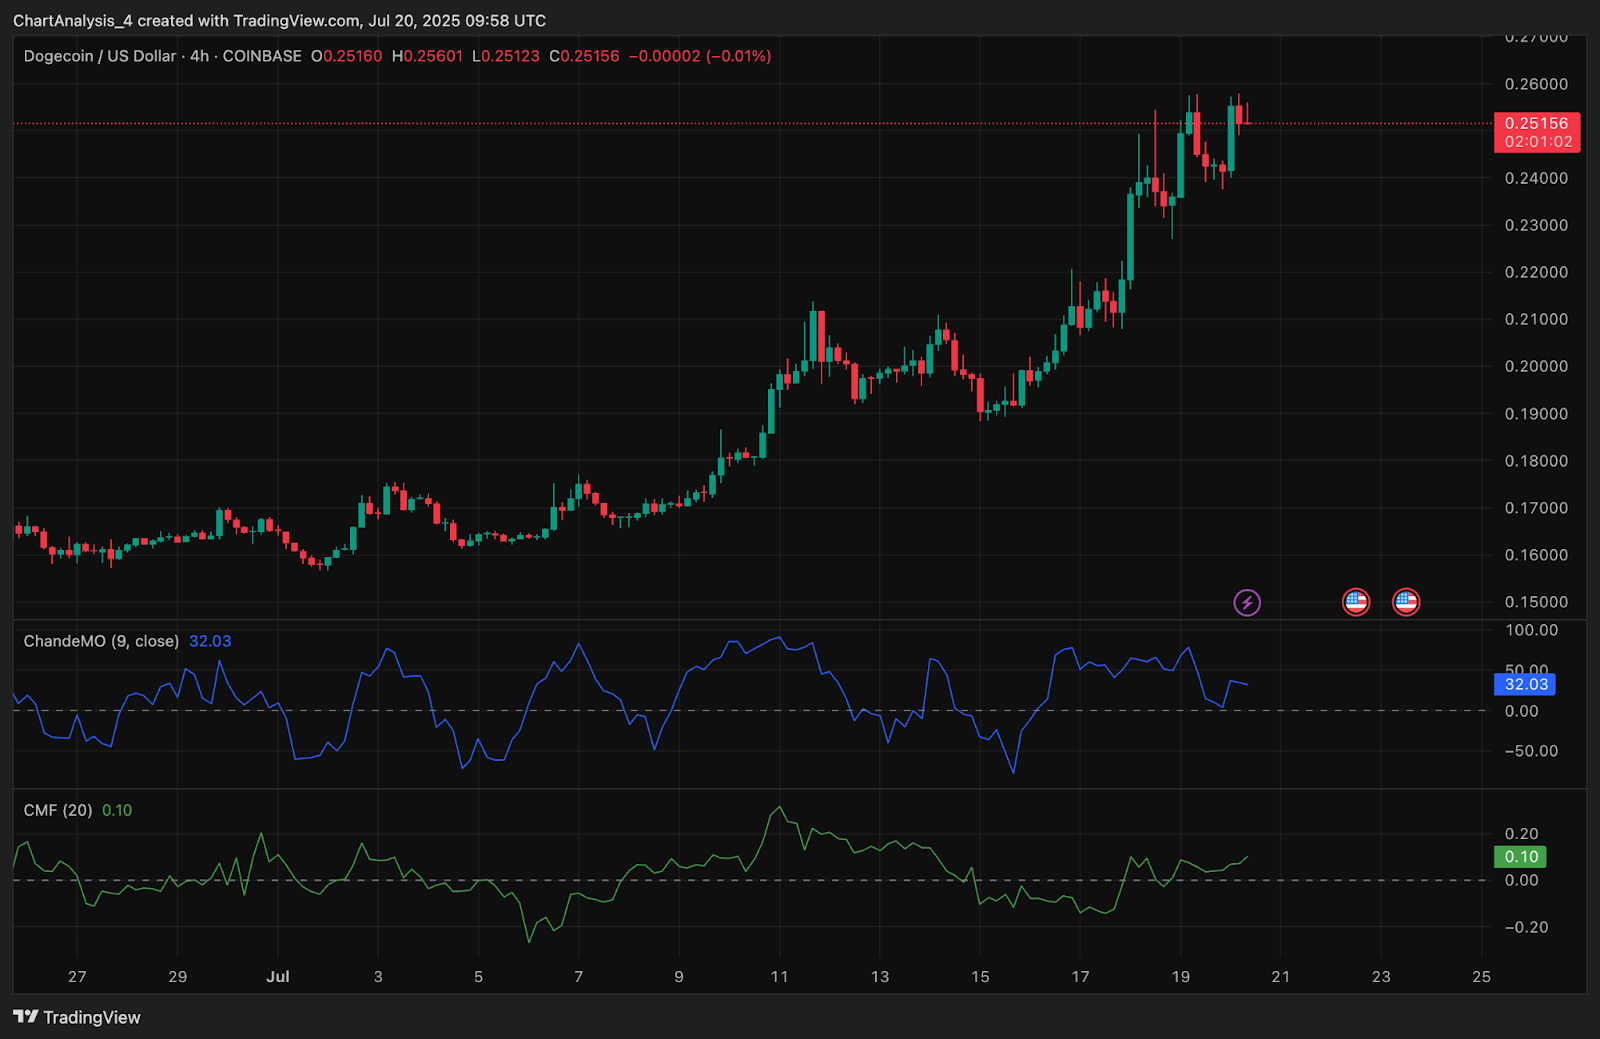The height and width of the screenshot is (1039, 1600).
Task: Click the COINBASE exchange label in the header
Action: 262,56
